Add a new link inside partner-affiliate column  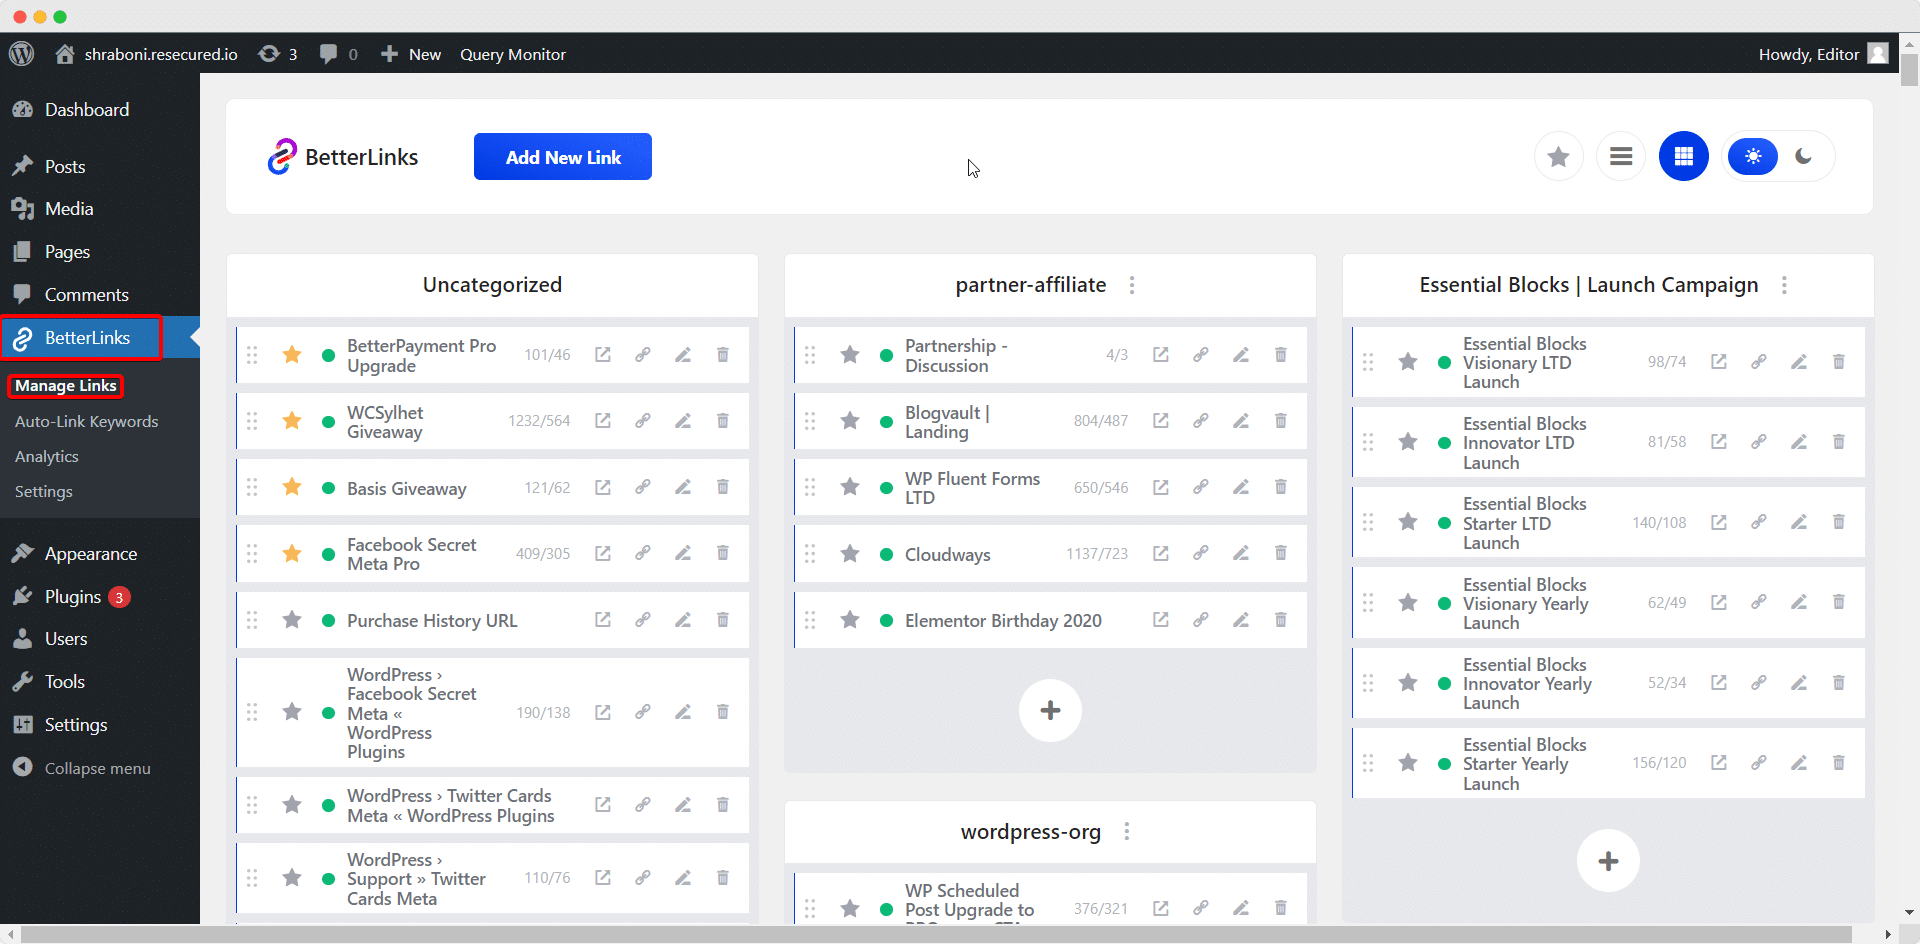tap(1049, 710)
